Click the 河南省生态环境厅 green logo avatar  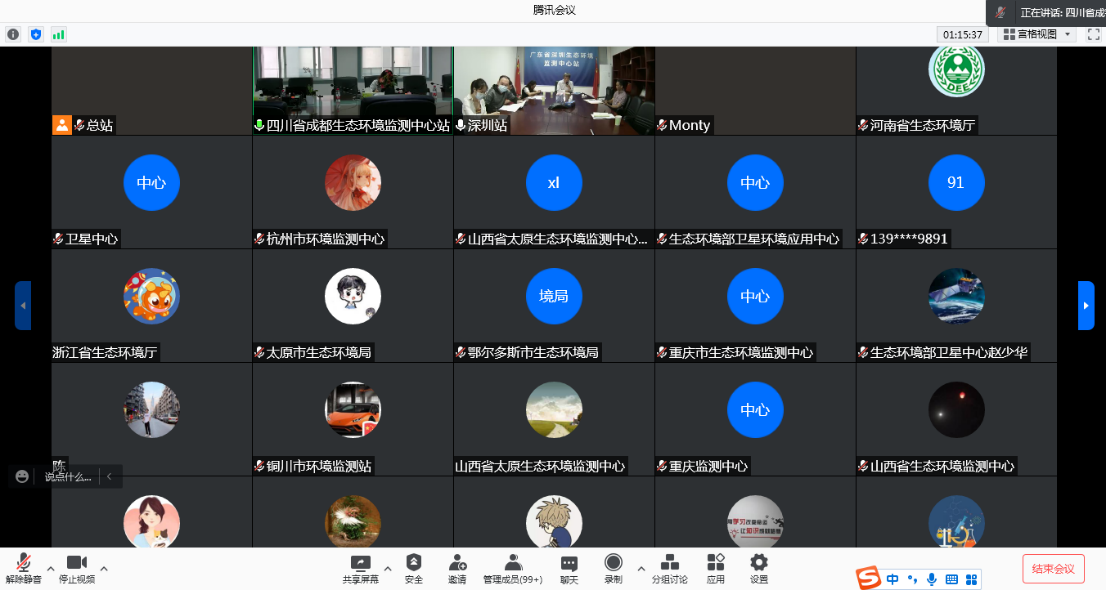pyautogui.click(x=956, y=71)
